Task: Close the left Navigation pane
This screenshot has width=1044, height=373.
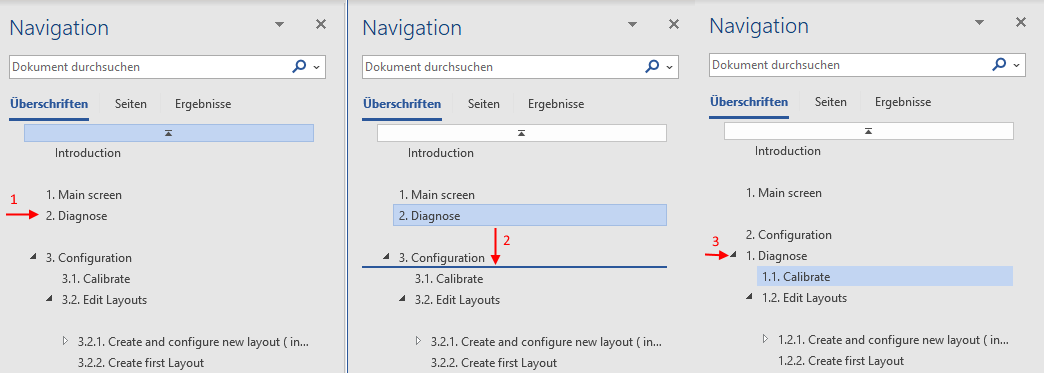Action: [321, 25]
